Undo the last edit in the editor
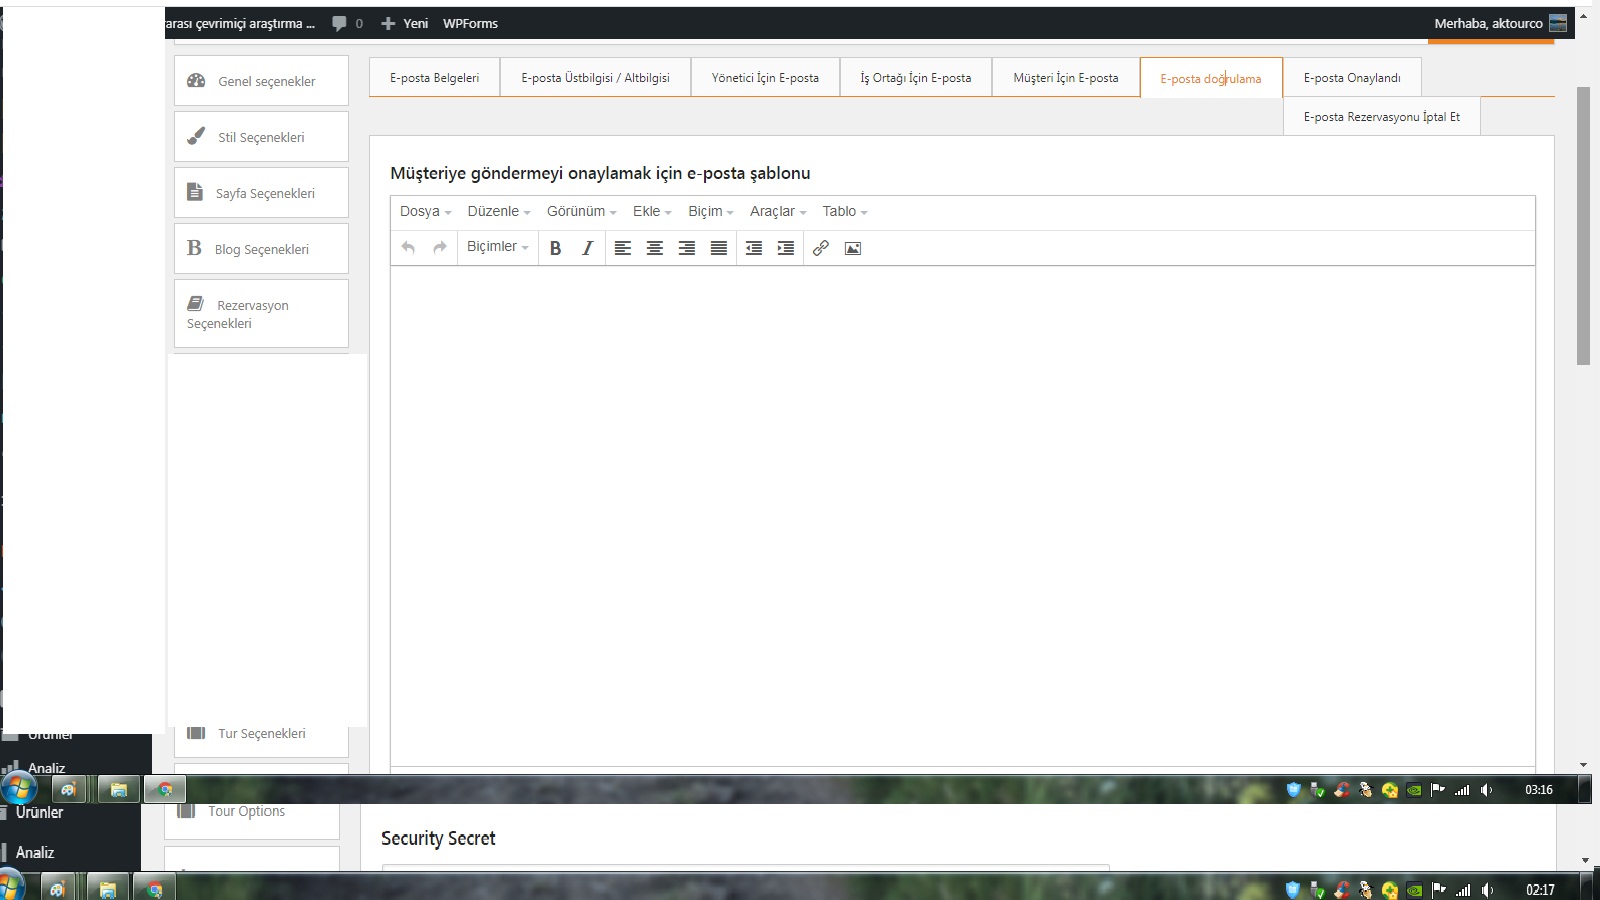The height and width of the screenshot is (900, 1600). [x=408, y=248]
